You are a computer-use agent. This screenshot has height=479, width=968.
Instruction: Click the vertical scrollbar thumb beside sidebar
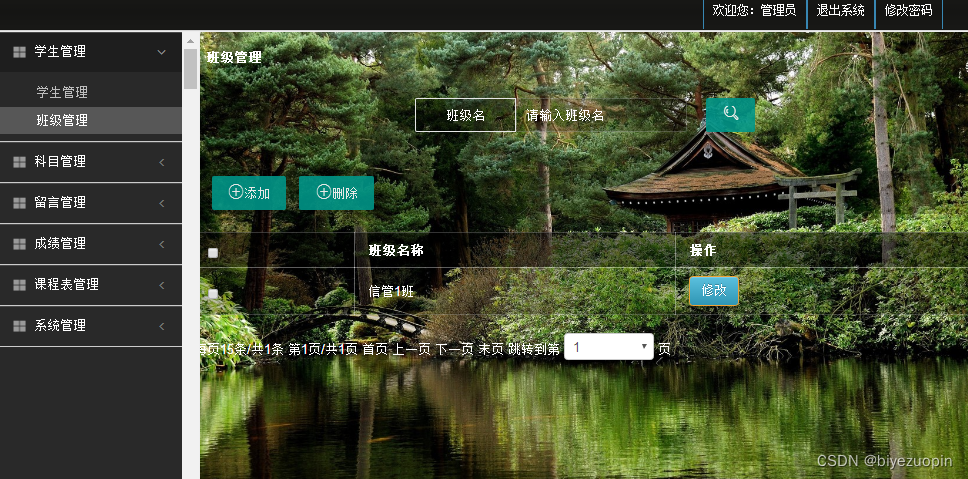click(190, 69)
